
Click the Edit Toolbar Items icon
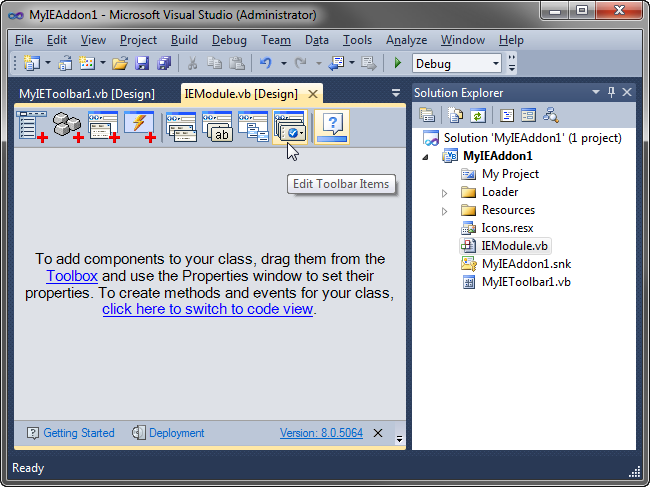(290, 127)
